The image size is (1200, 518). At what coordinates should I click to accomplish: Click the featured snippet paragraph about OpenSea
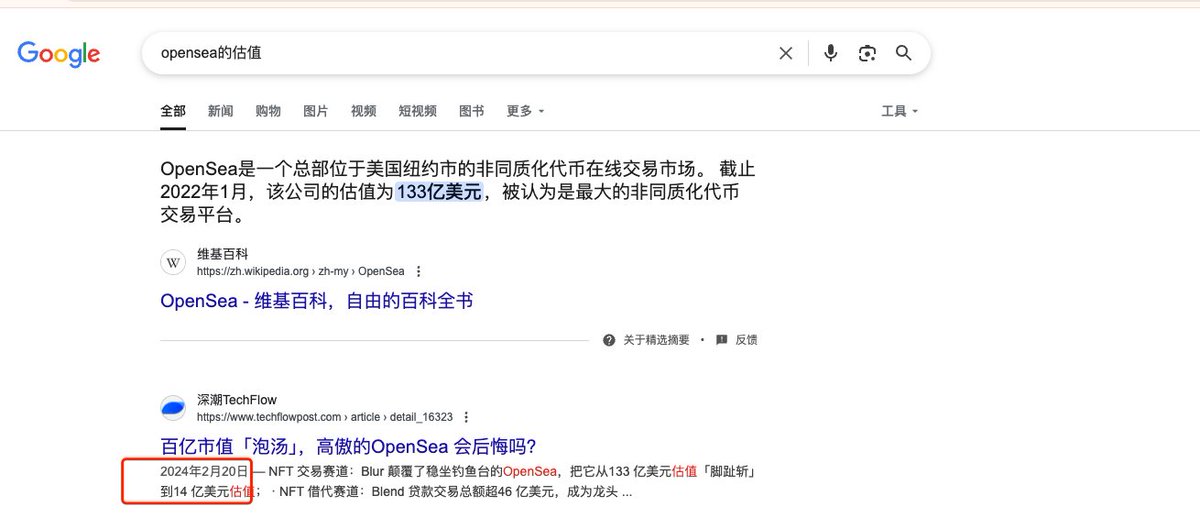coord(456,191)
